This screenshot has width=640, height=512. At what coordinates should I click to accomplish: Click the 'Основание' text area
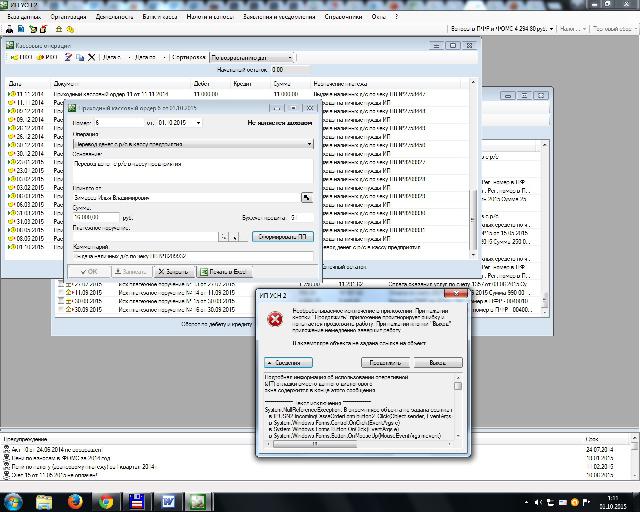click(x=193, y=171)
